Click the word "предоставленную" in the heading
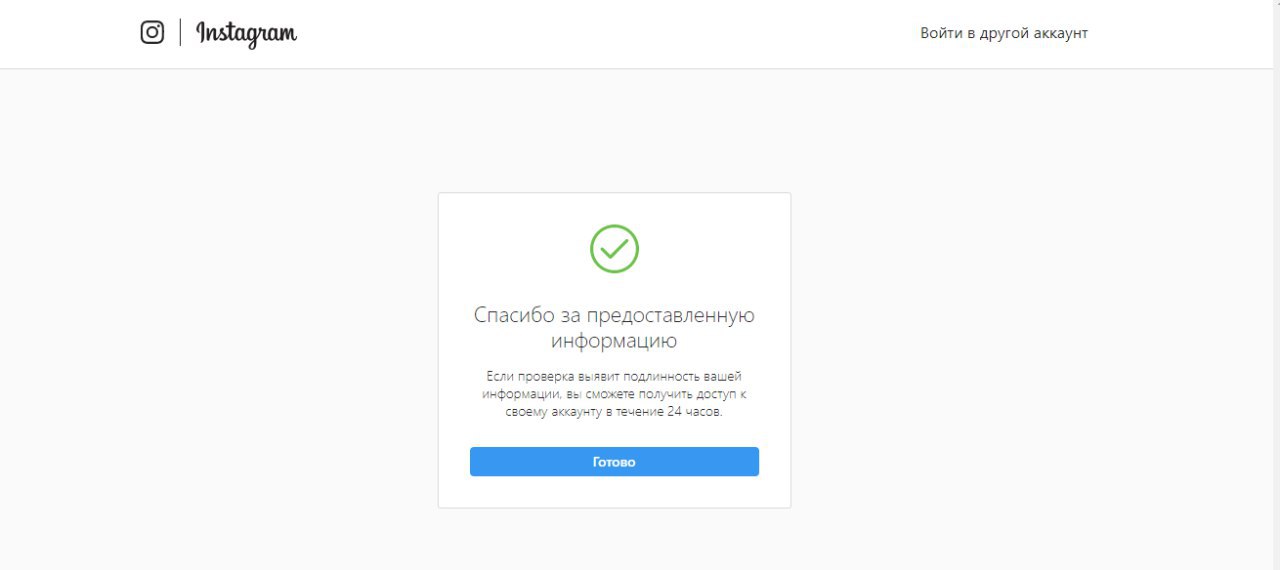The image size is (1280, 570). pyautogui.click(x=670, y=316)
